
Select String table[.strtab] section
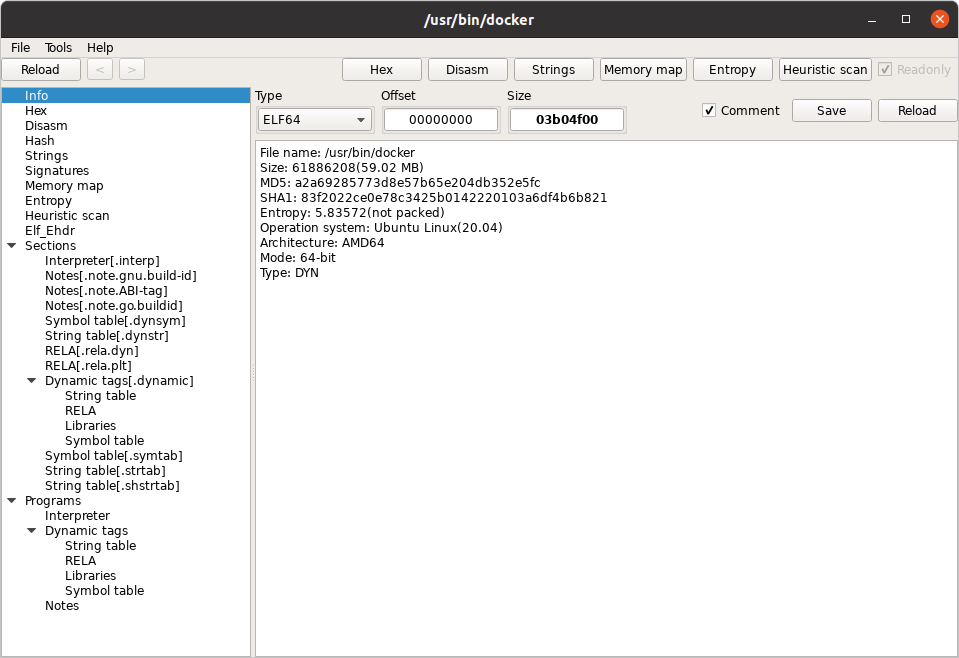[105, 471]
